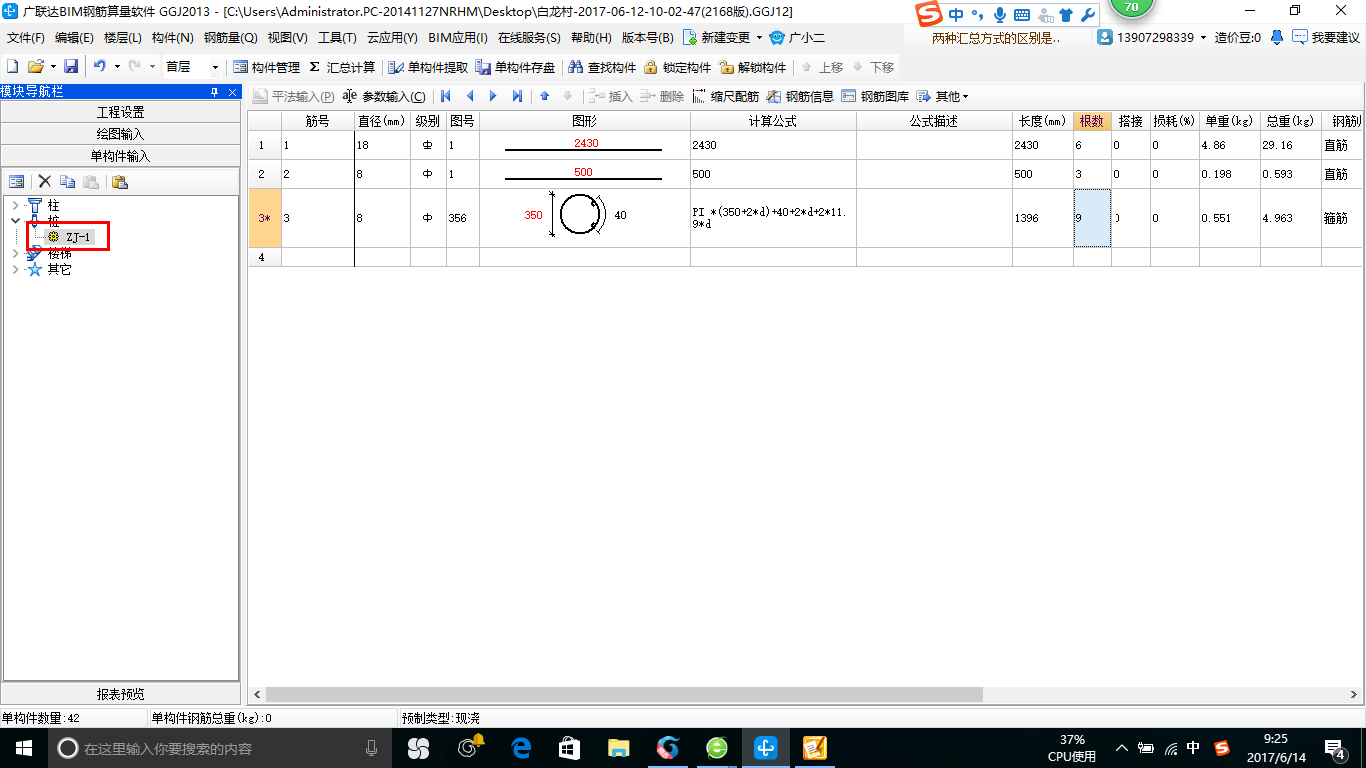Click the clipboard paste icon with yellow folder

click(120, 181)
